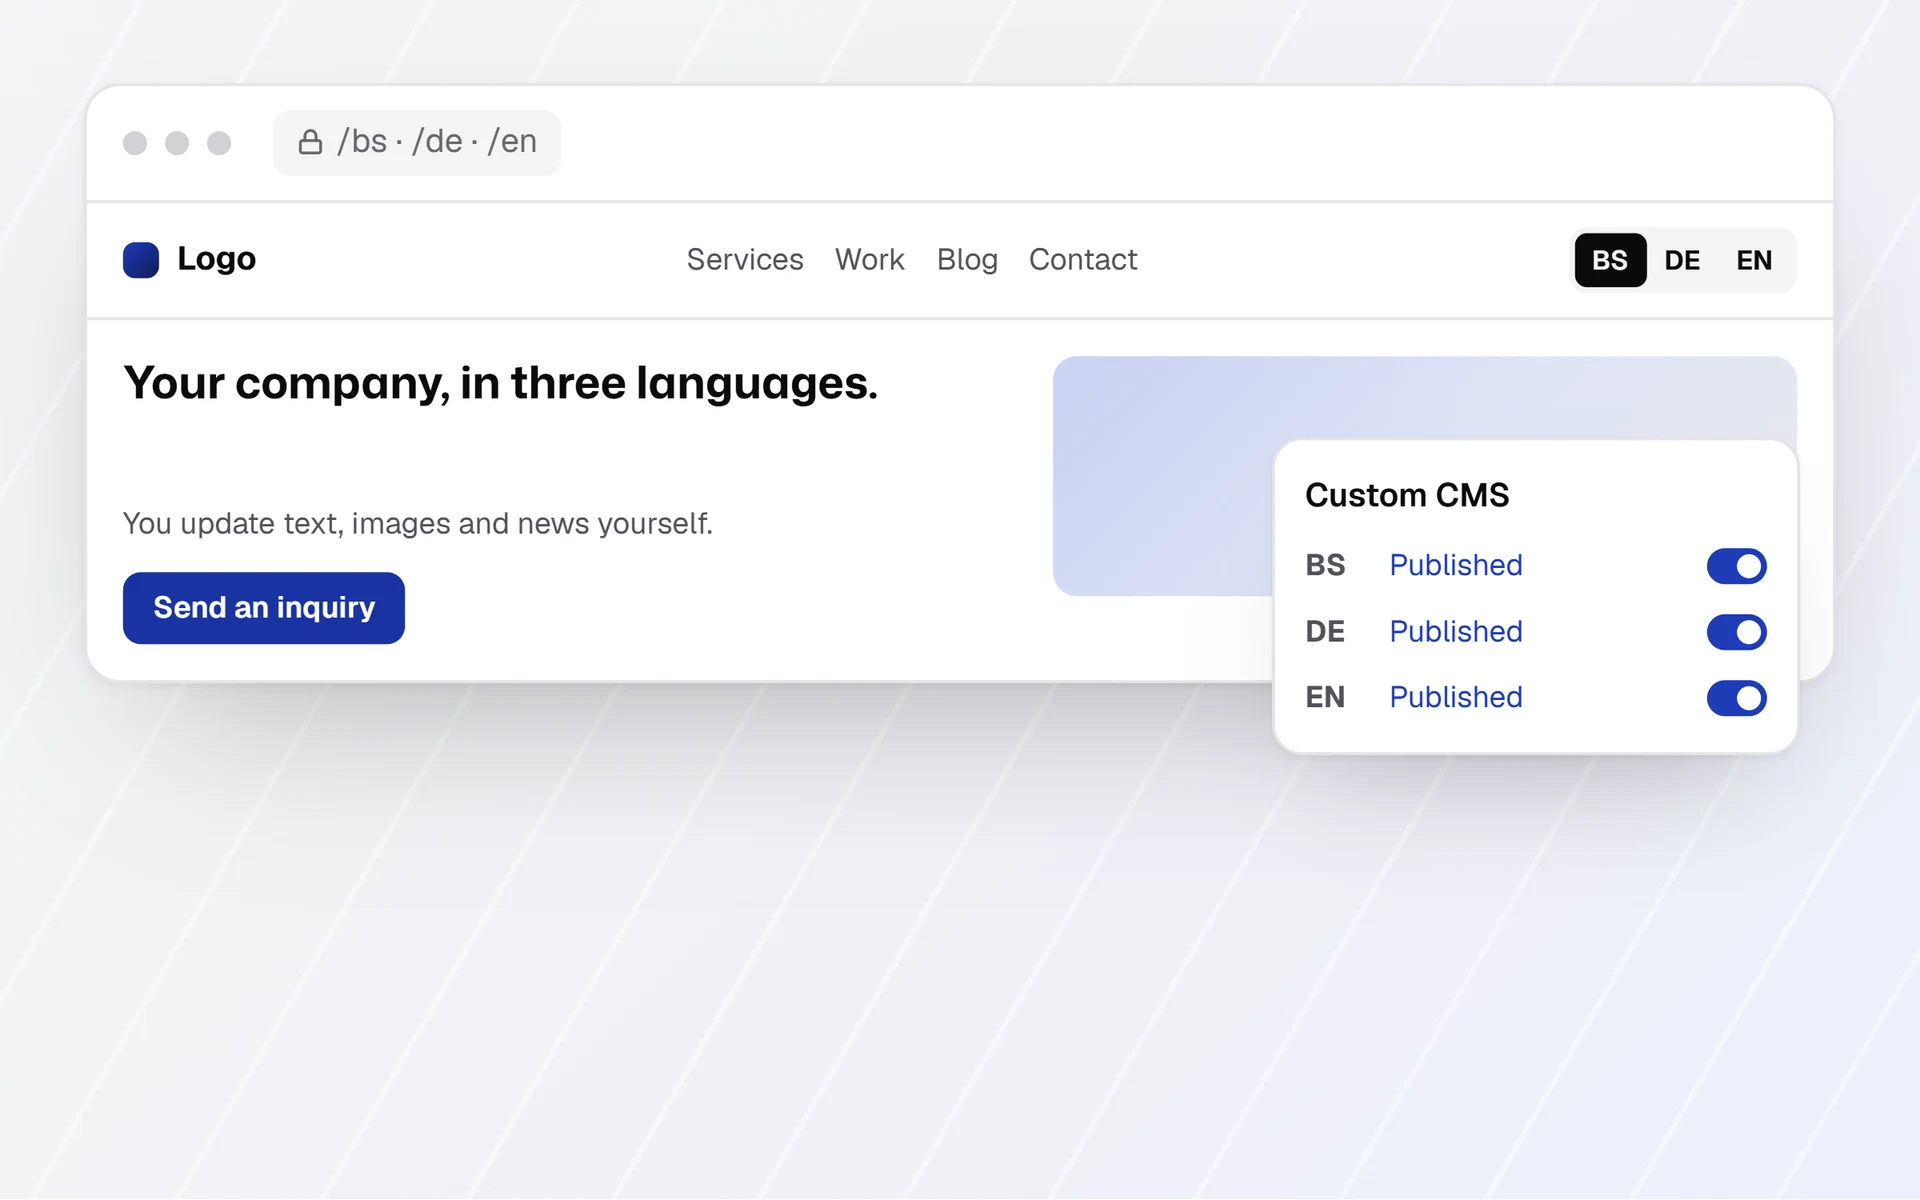
Task: Click the Custom CMS heading
Action: [x=1407, y=495]
